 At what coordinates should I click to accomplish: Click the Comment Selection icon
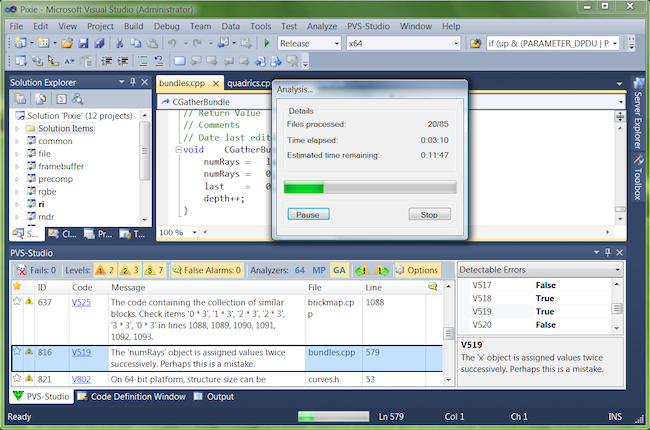click(x=143, y=61)
